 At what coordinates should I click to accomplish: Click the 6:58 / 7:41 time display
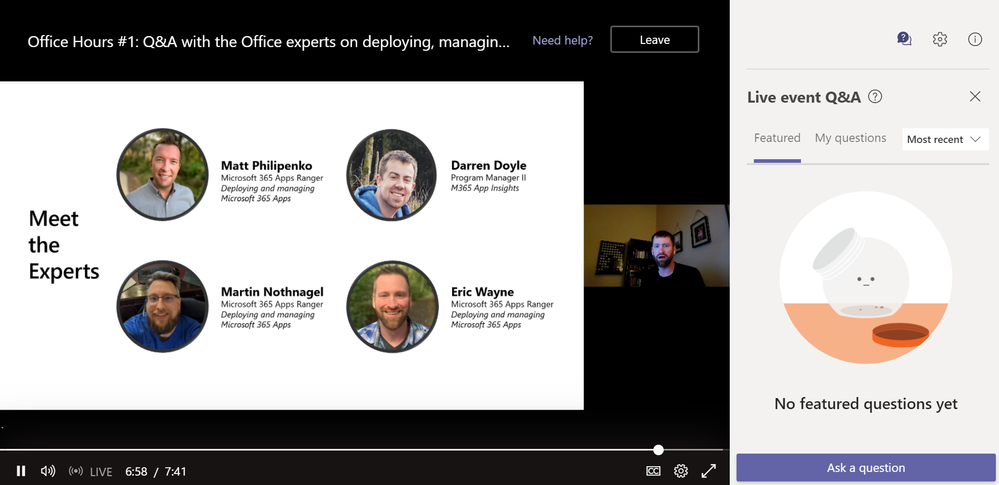(x=155, y=472)
